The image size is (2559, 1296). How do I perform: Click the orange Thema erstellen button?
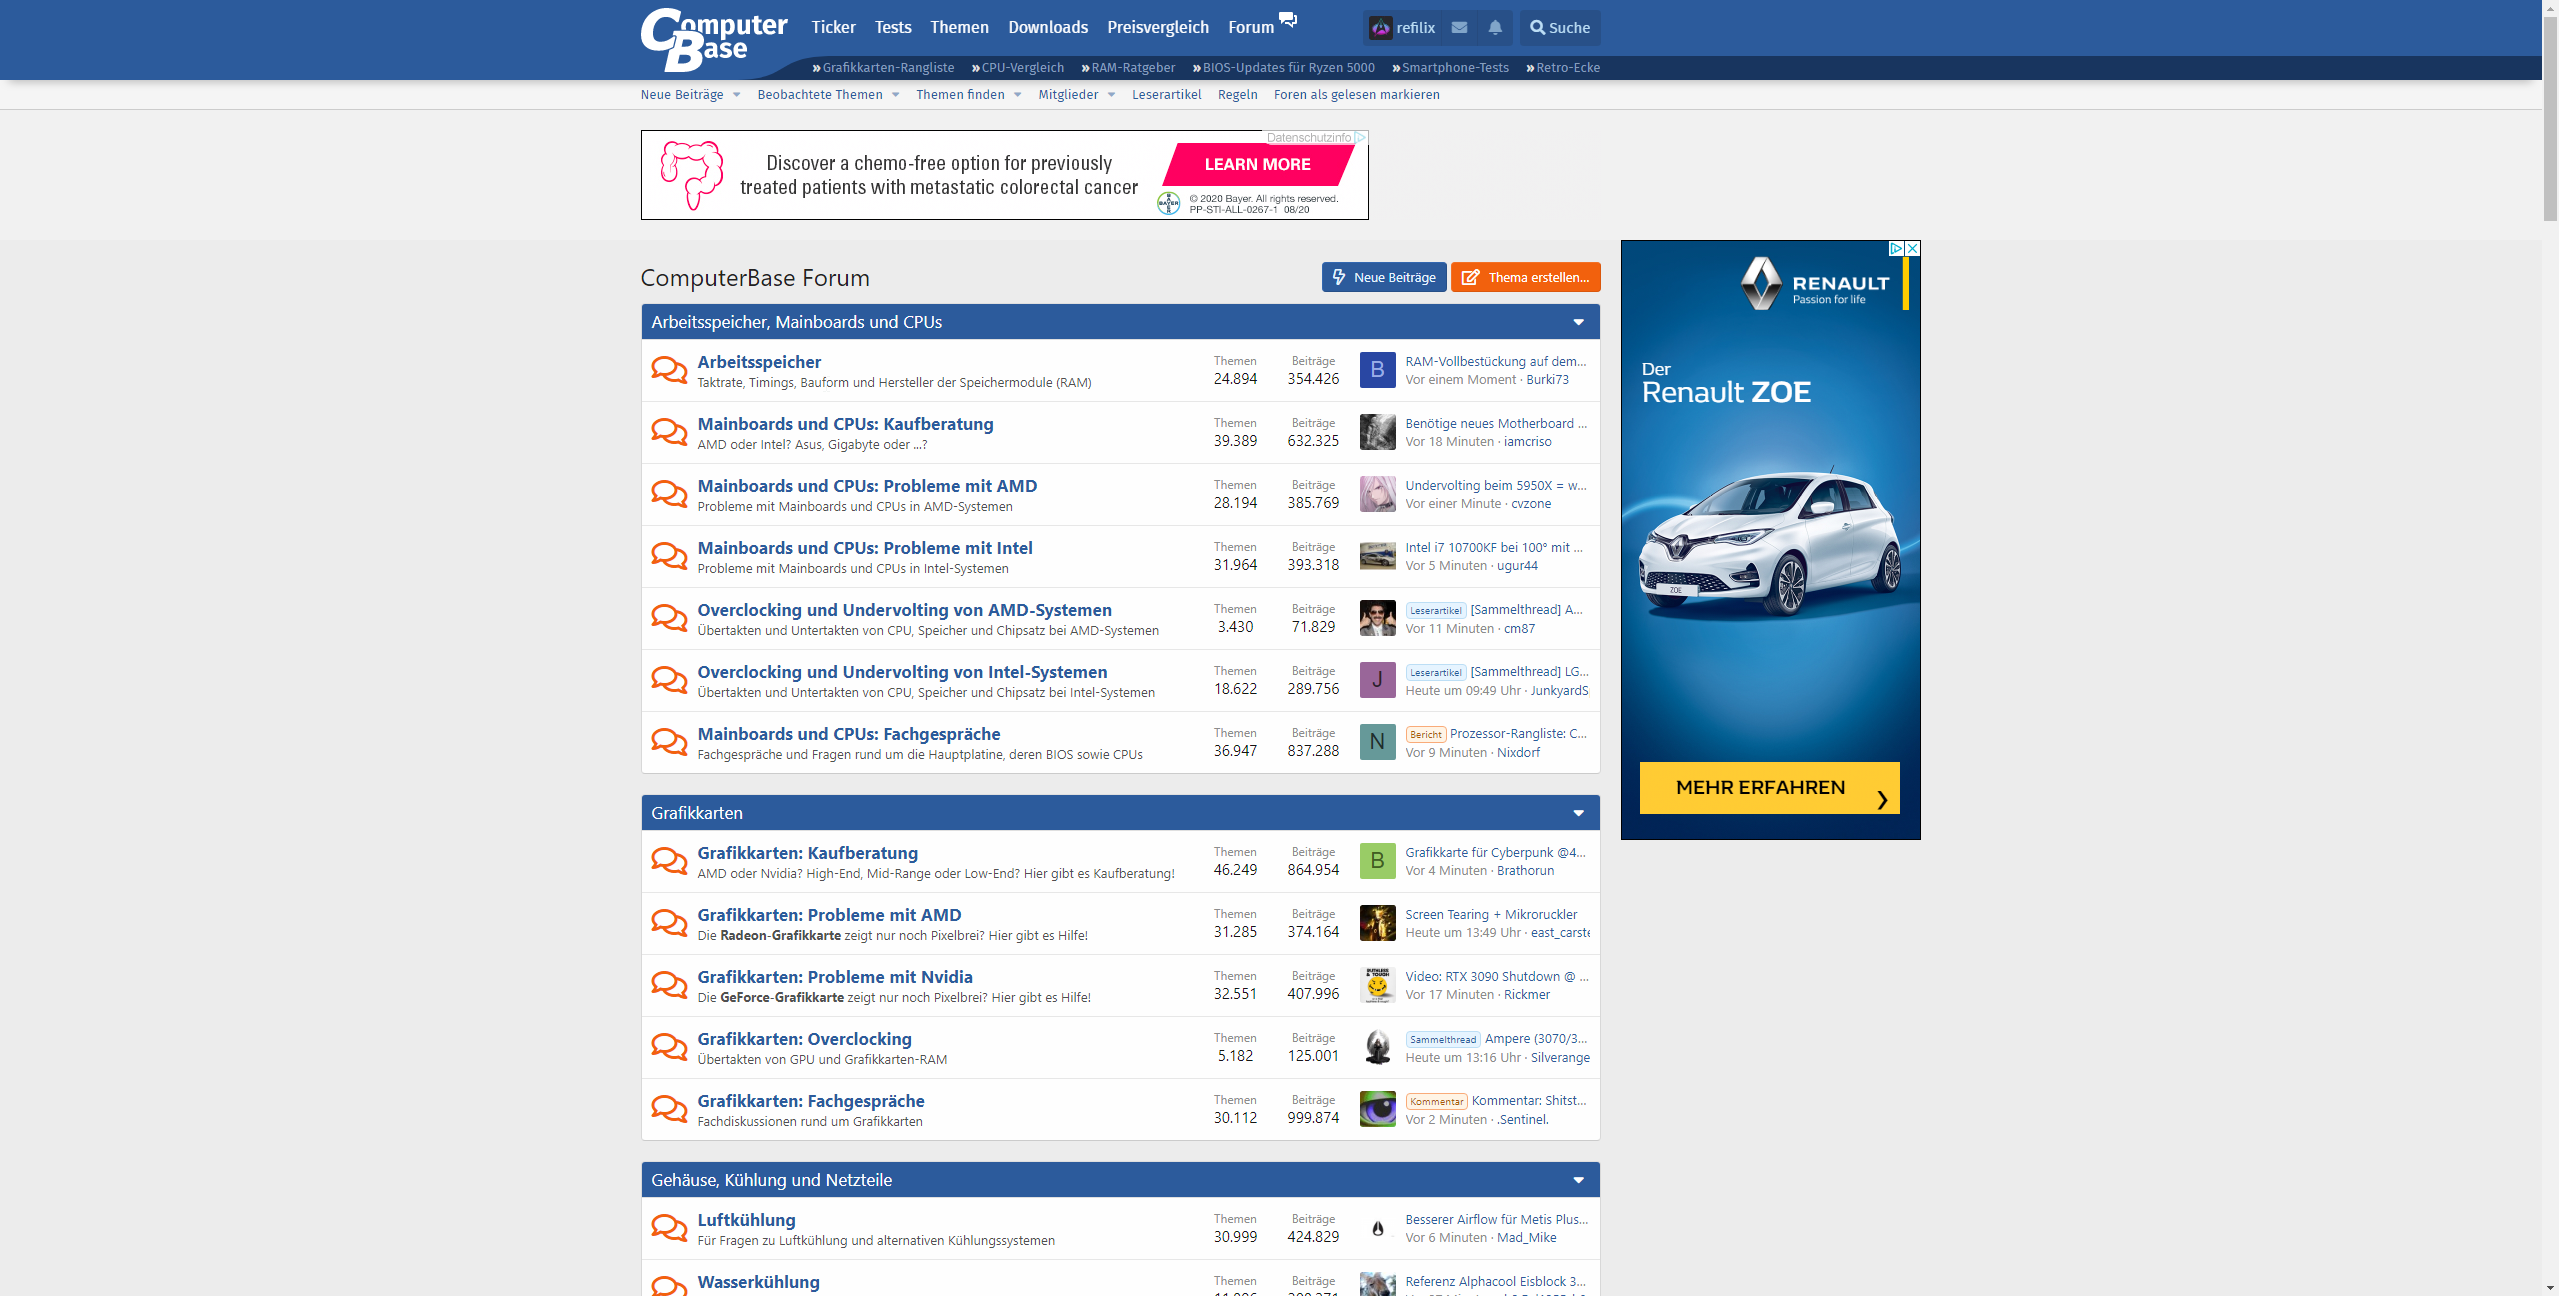[1525, 277]
